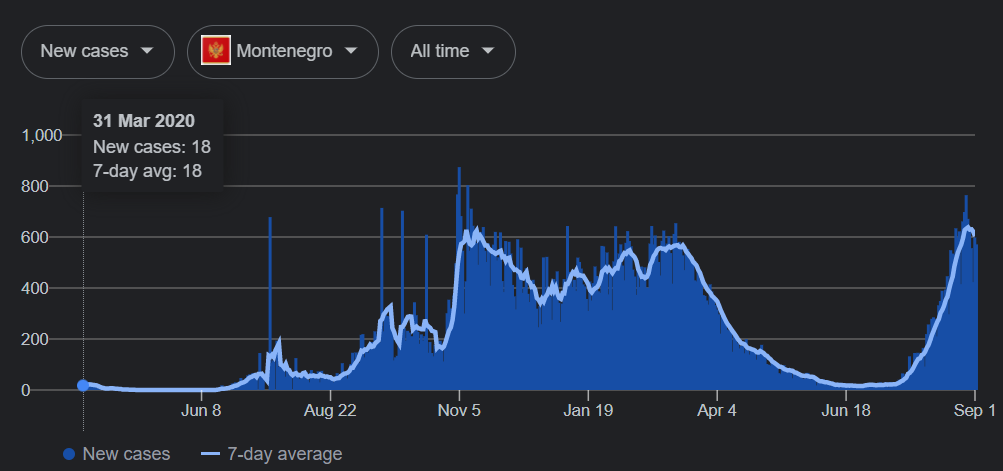This screenshot has height=471, width=1003.
Task: Click the New cases legend dot
Action: click(x=69, y=454)
